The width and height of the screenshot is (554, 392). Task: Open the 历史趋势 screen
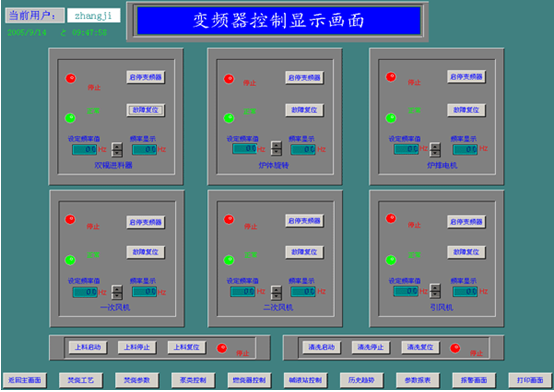click(361, 380)
